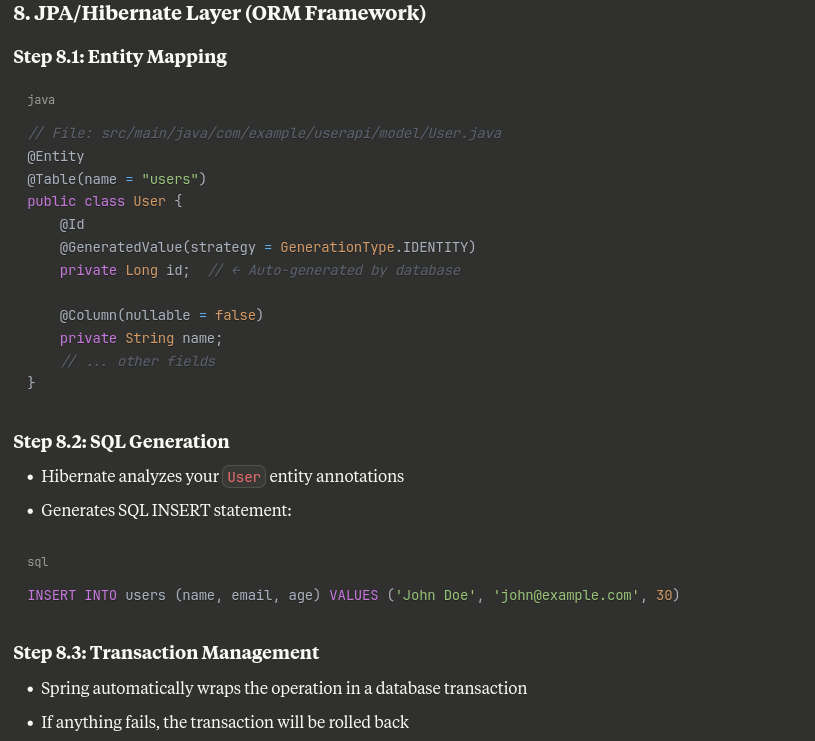The image size is (815, 741).
Task: Select the bullet "If anything fails, the transaction..."
Action: pyautogui.click(x=225, y=722)
